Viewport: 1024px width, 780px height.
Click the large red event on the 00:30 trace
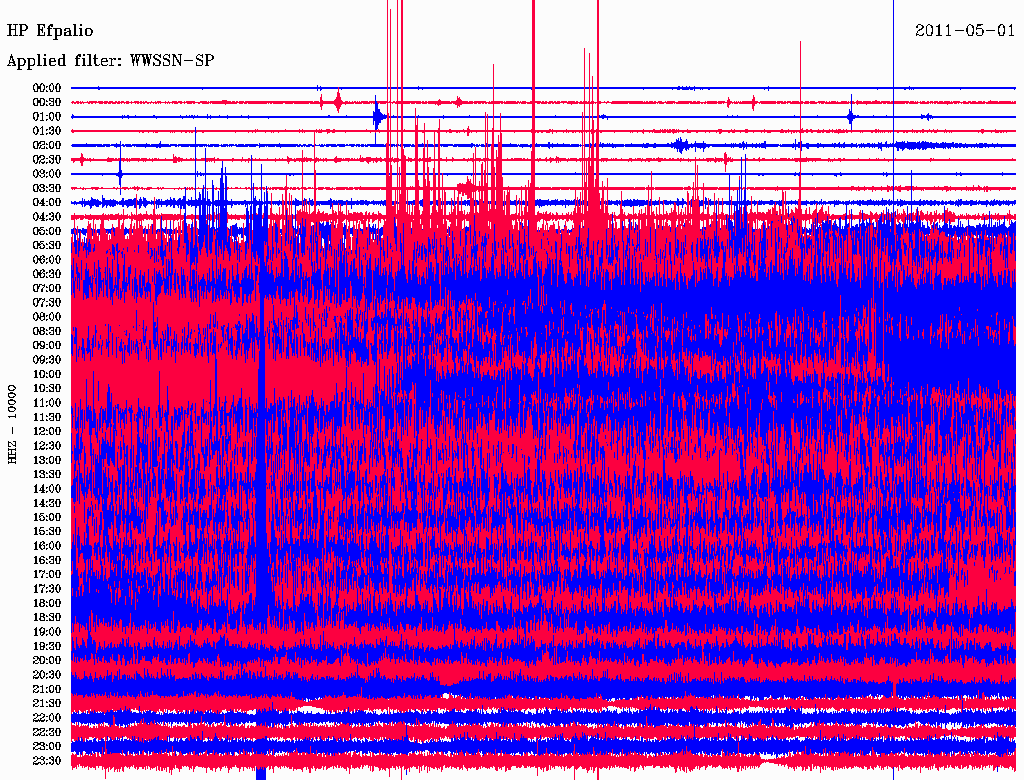click(338, 102)
